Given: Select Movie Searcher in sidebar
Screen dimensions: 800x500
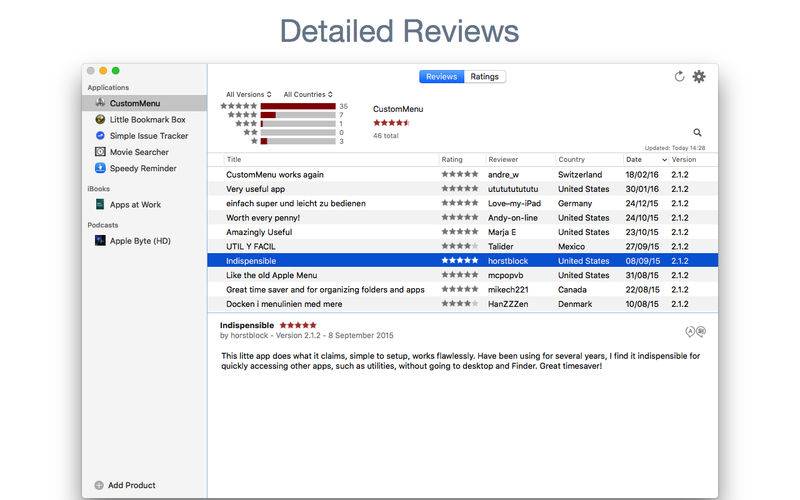Looking at the screenshot, I should tap(144, 152).
